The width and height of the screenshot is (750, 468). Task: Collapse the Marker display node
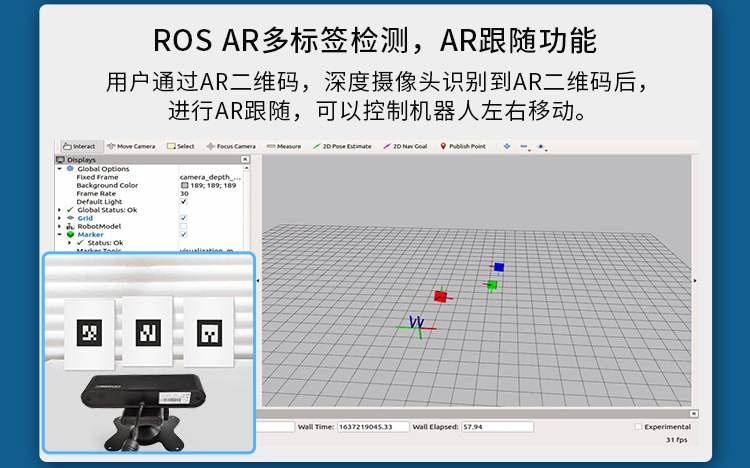click(x=60, y=234)
